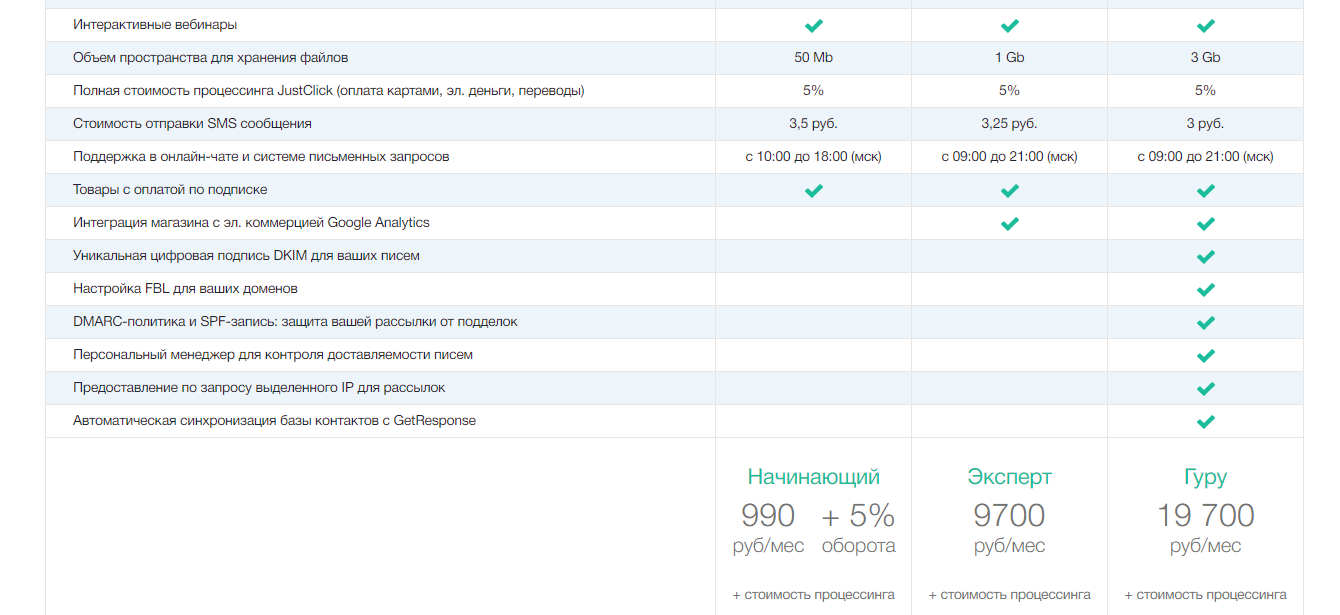Click the 9700 руб/мес price

click(x=1009, y=517)
